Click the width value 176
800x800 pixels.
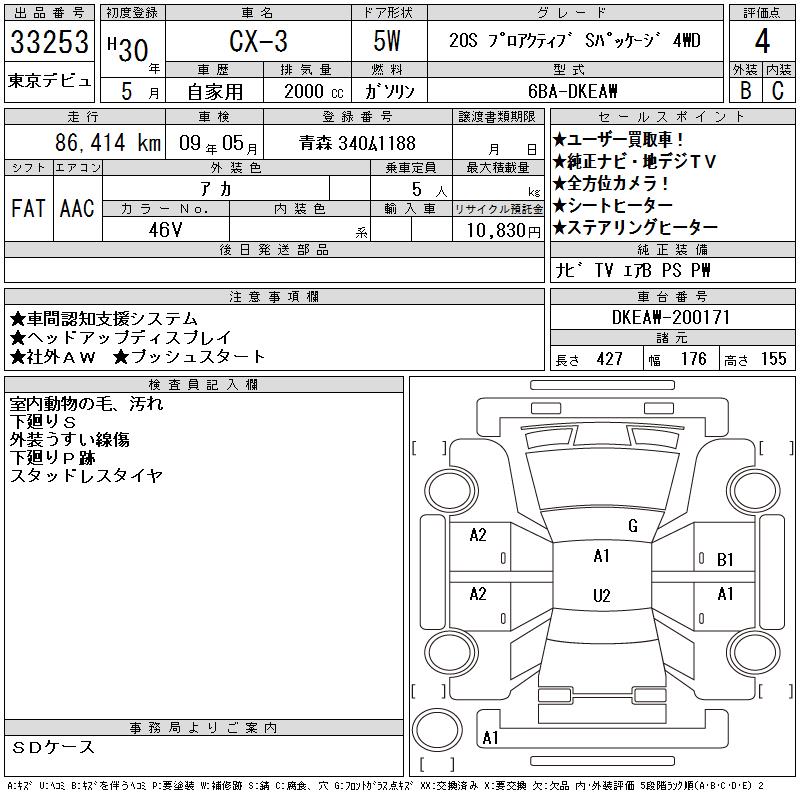(693, 359)
